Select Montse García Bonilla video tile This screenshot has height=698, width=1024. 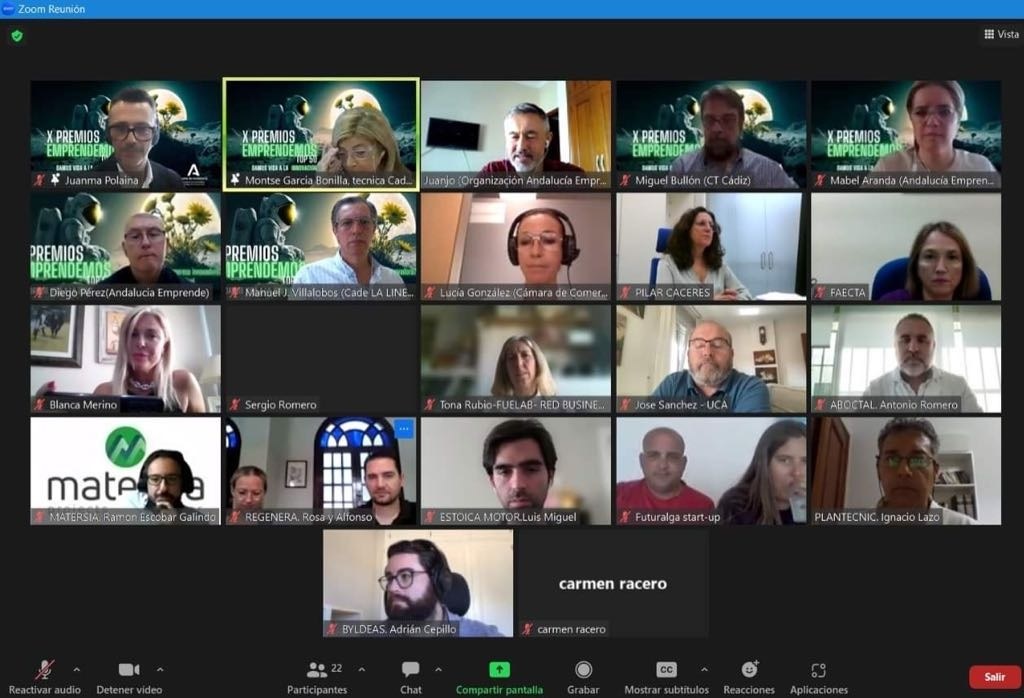(x=321, y=135)
